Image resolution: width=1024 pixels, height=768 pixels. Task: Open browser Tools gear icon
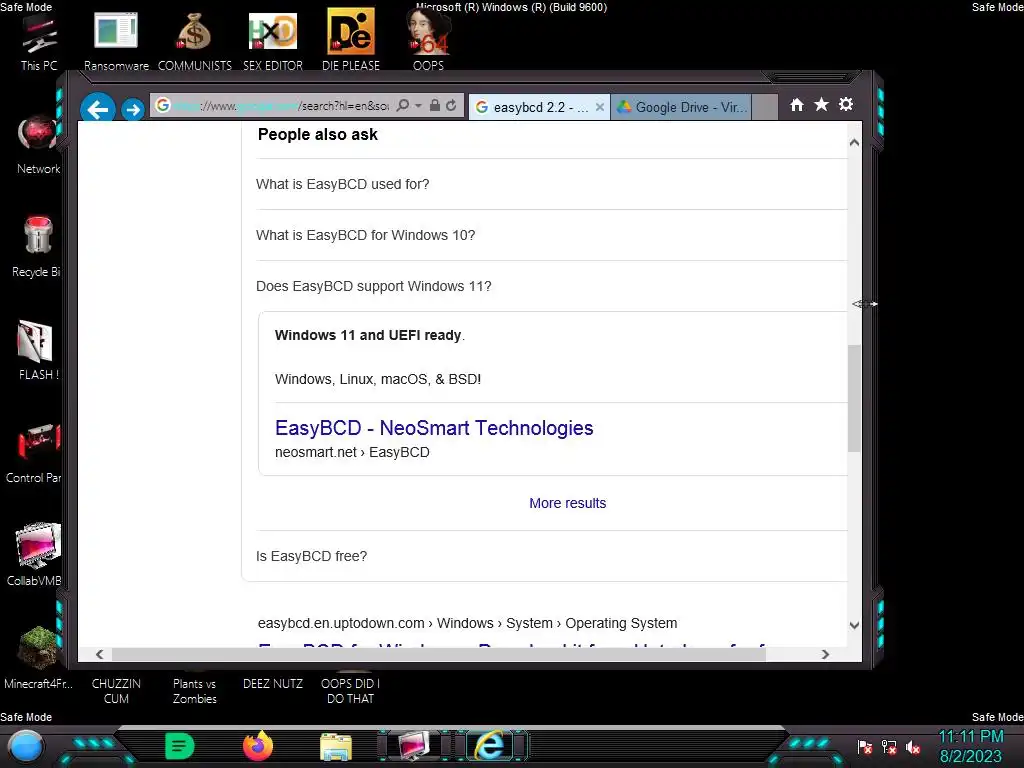click(x=846, y=104)
